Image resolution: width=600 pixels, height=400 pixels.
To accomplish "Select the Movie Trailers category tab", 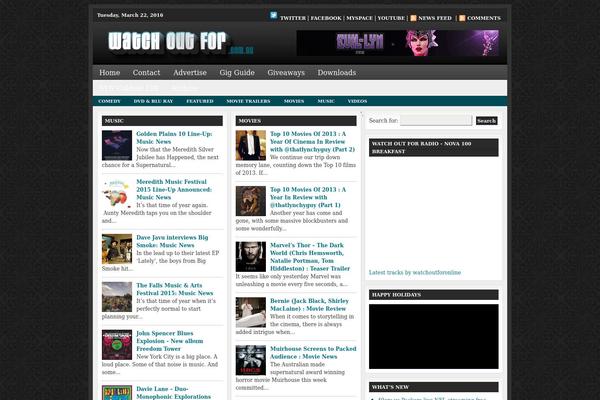I will 248,101.
